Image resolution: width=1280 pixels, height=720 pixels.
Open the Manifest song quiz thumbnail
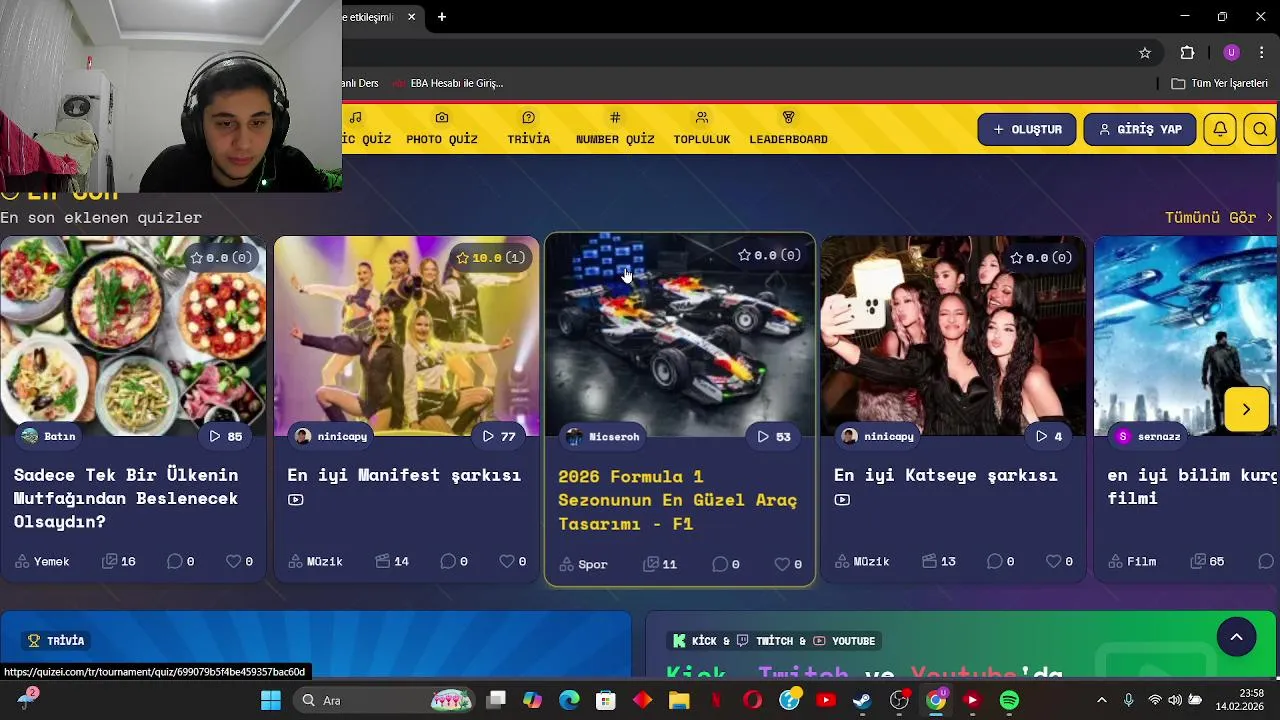407,336
